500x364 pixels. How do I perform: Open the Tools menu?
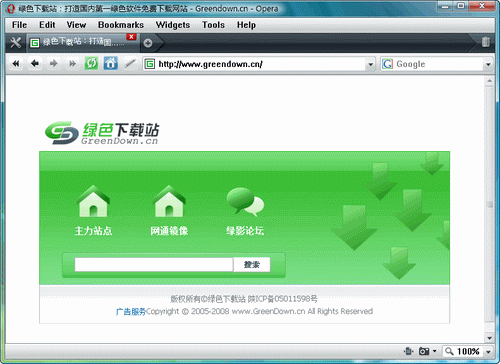pyautogui.click(x=213, y=25)
